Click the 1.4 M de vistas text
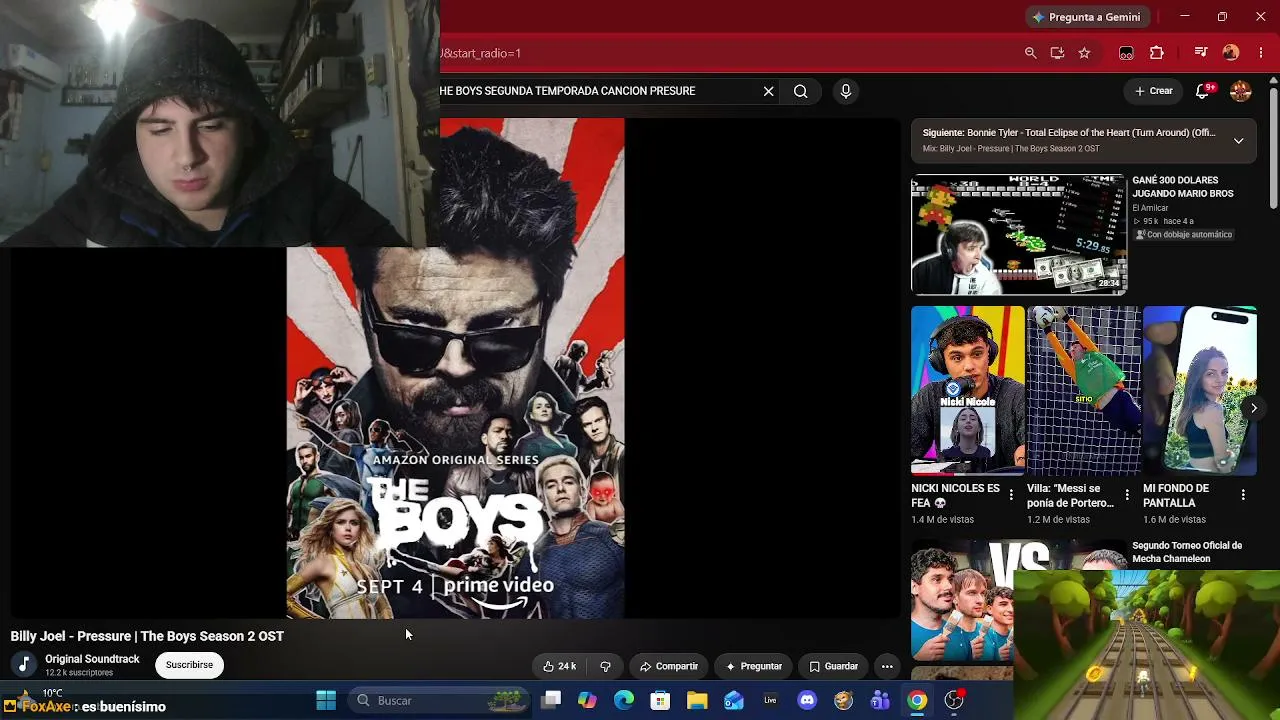Screen dimensions: 1280x720 pyautogui.click(x=942, y=520)
